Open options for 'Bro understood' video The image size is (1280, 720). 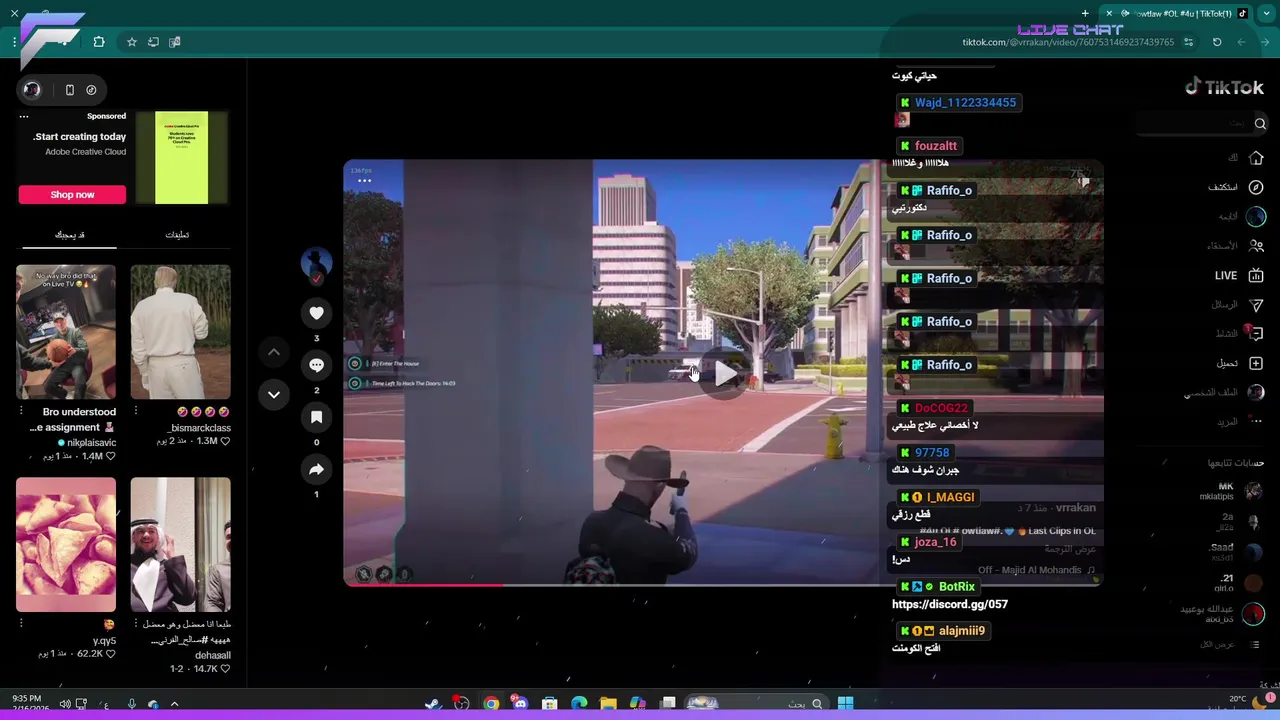click(21, 411)
